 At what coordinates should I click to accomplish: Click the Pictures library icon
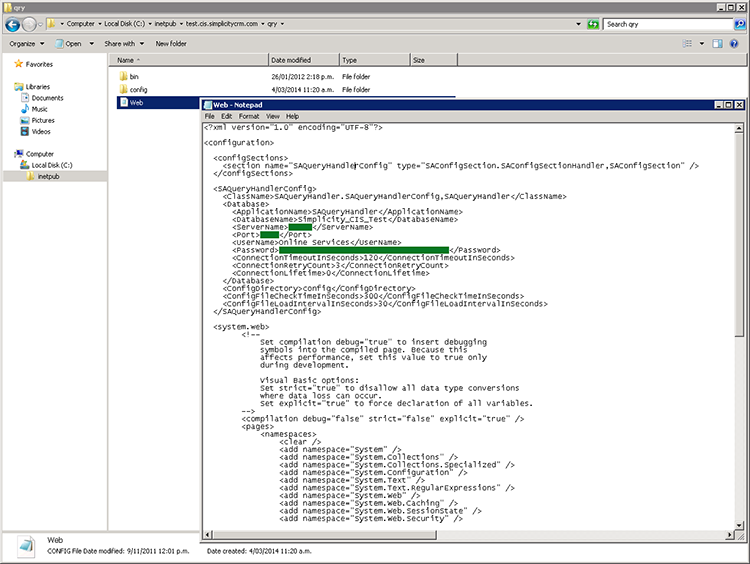(x=25, y=120)
